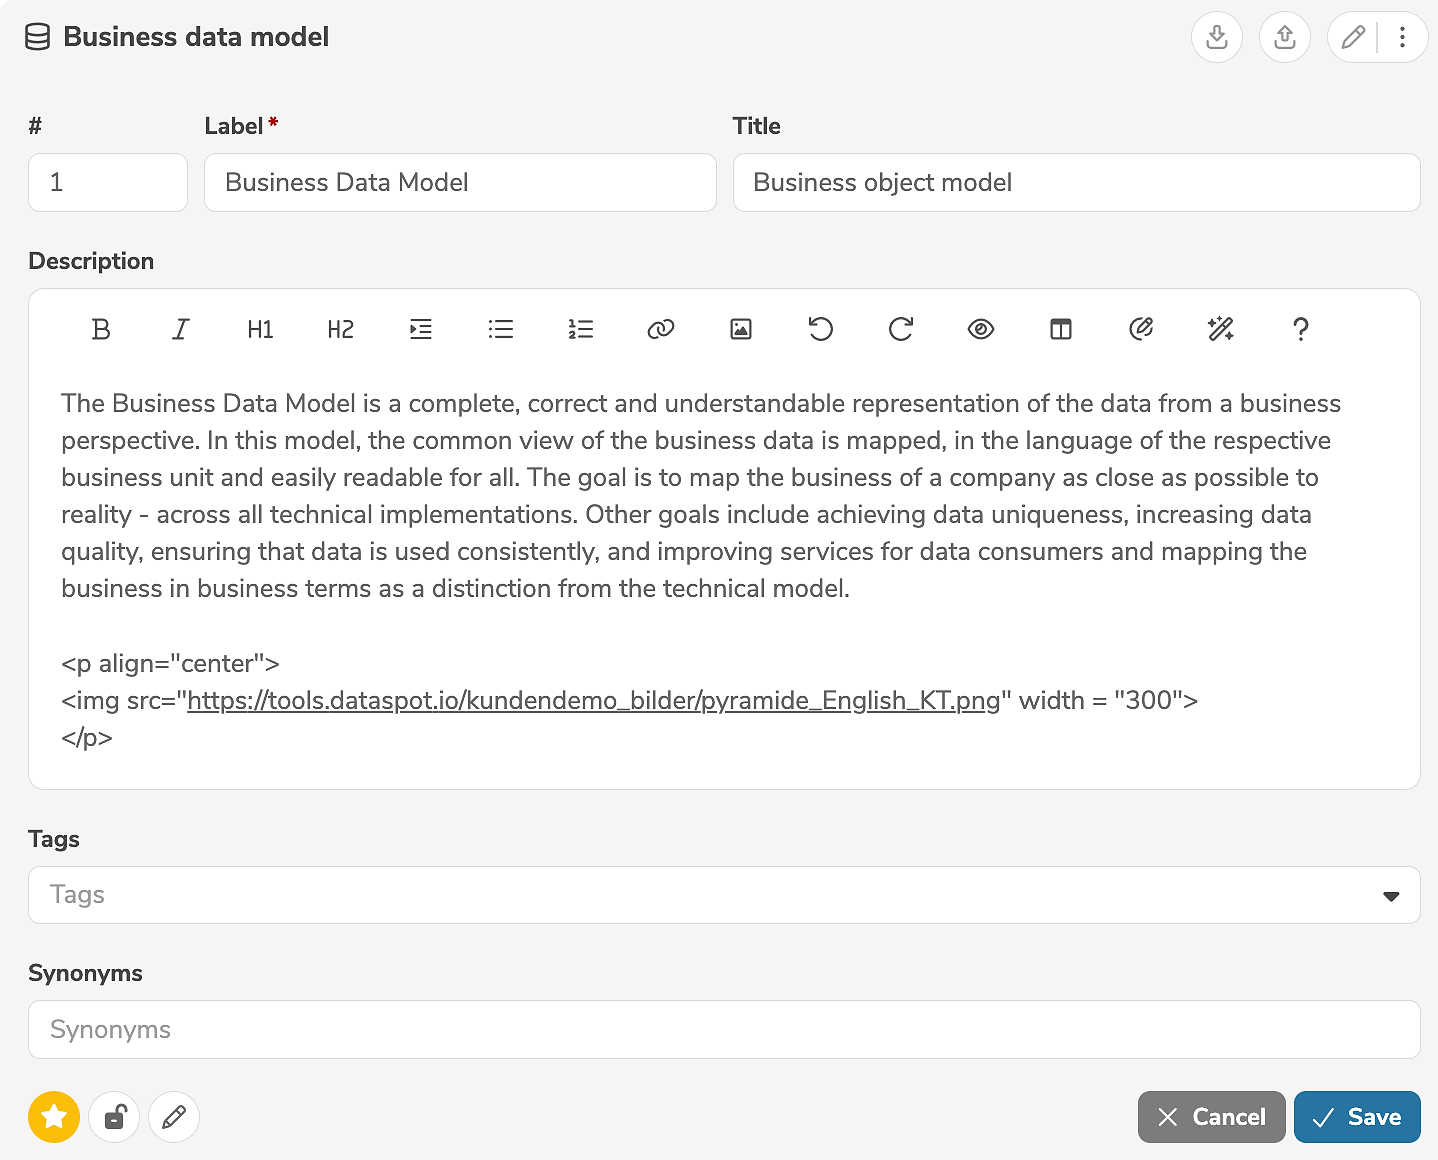Open the three-dot more options menu
Viewport: 1438px width, 1160px height.
point(1402,37)
